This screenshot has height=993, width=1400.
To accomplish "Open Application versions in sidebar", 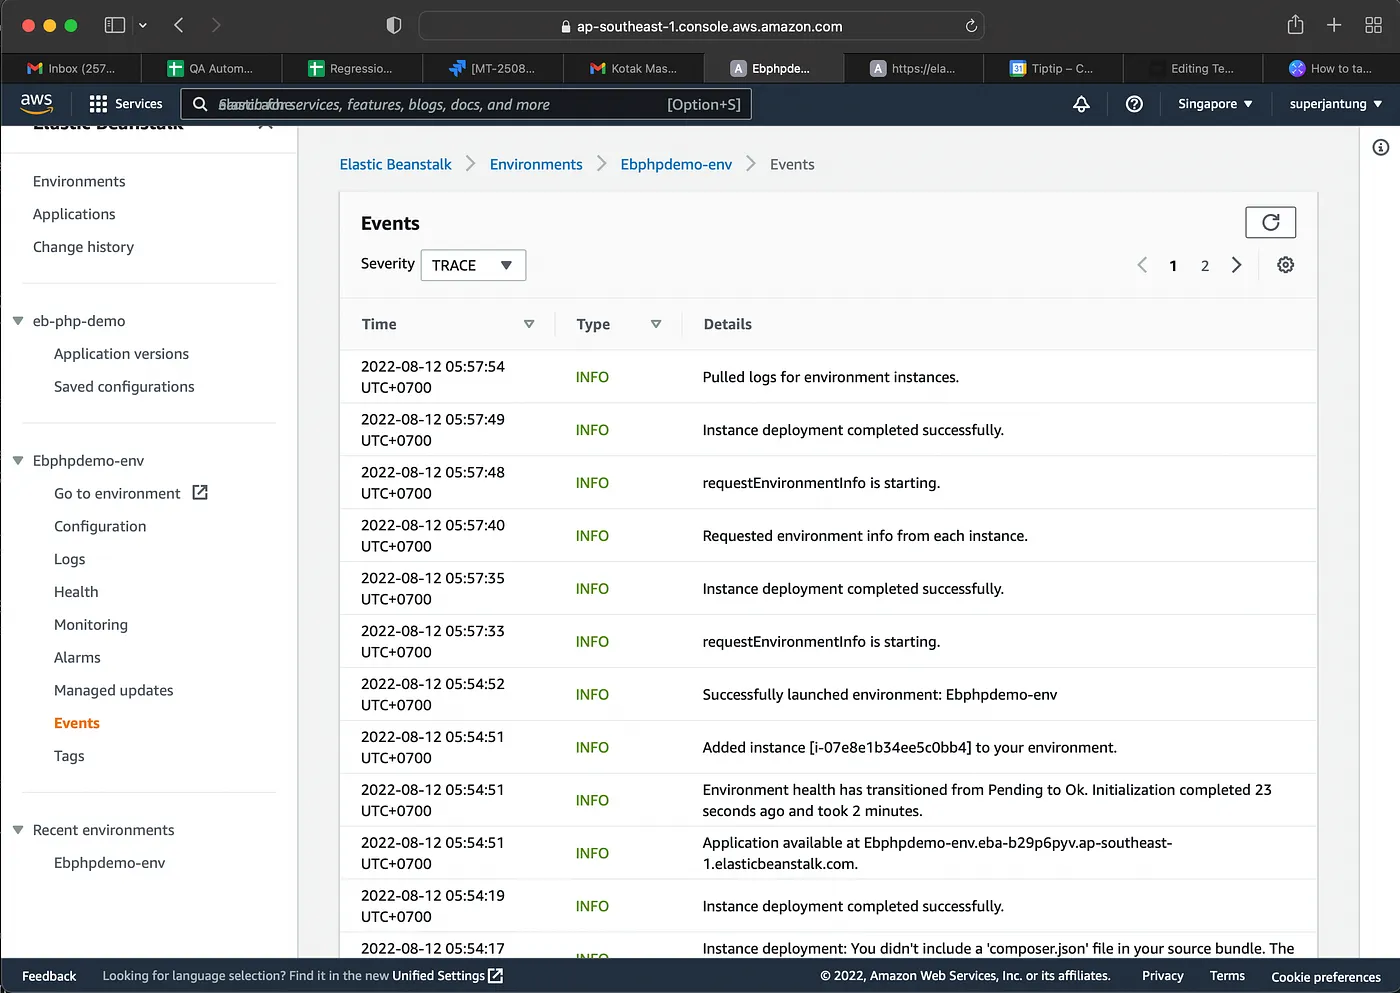I will point(121,354).
